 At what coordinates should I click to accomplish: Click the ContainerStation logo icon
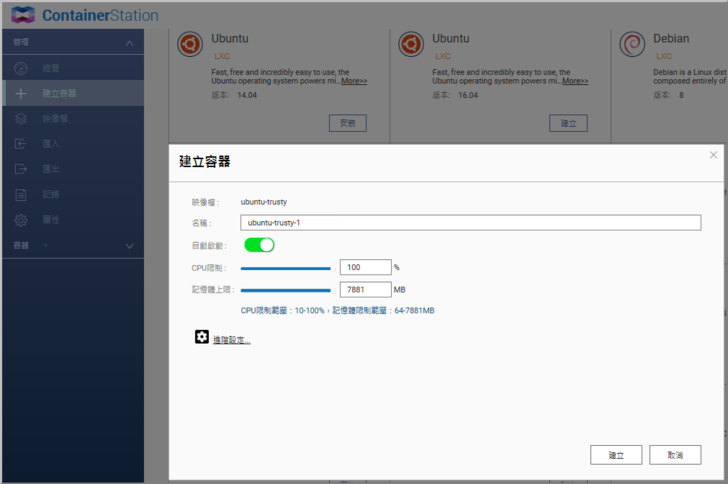tap(23, 15)
